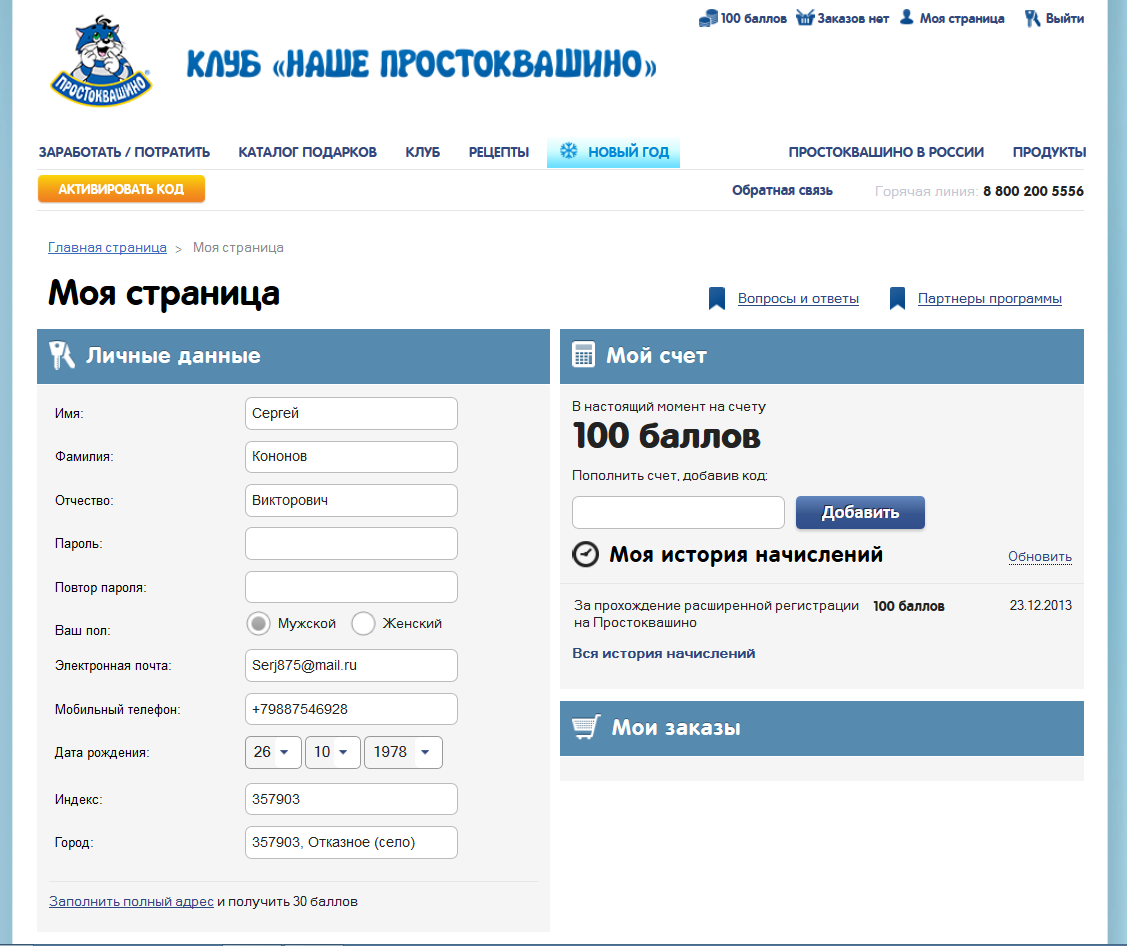Click the Клуб «Наше Простоквашино» title
Viewport: 1127px width, 946px height.
tap(421, 64)
